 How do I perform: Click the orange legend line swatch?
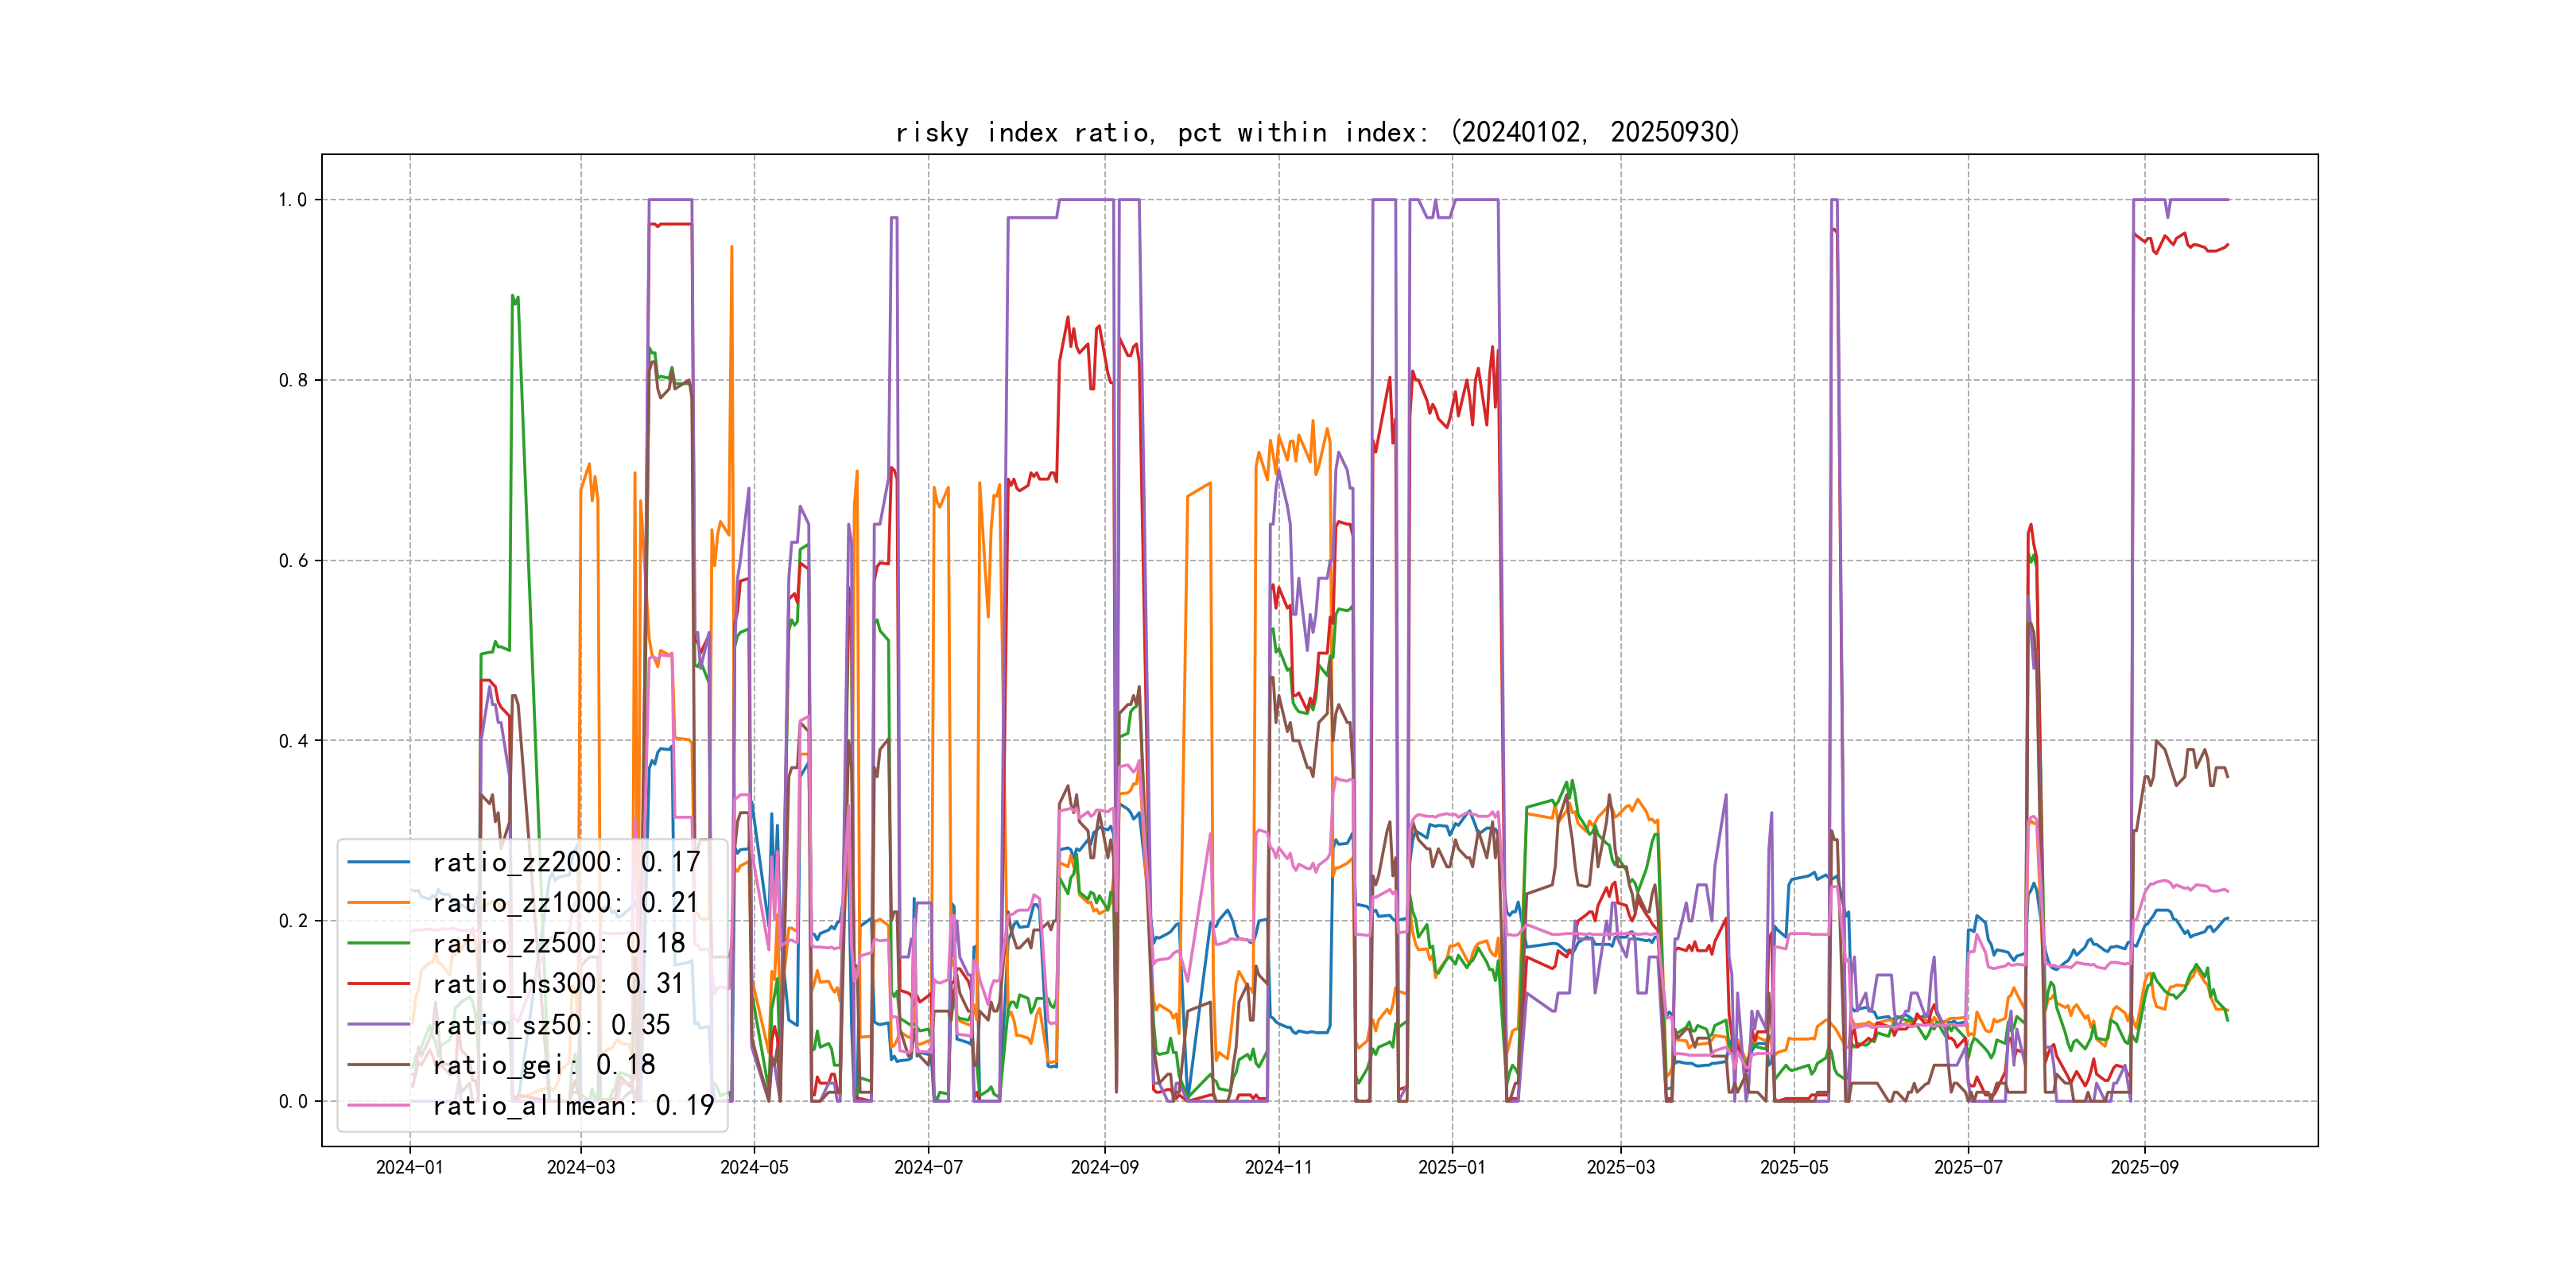pyautogui.click(x=379, y=903)
